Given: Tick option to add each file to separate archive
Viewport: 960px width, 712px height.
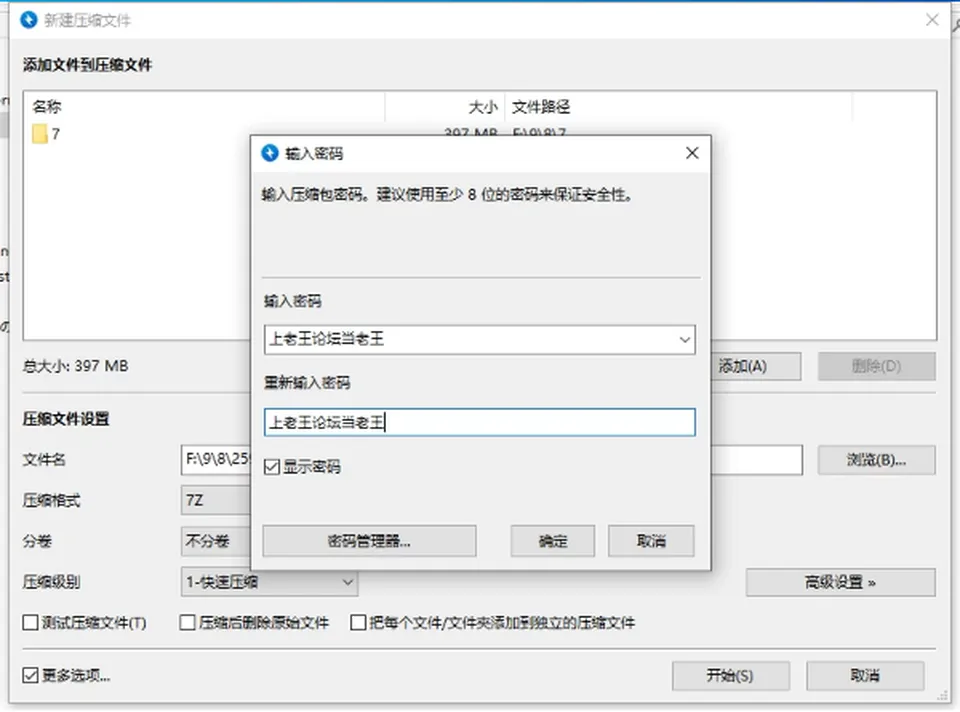Looking at the screenshot, I should coord(358,623).
